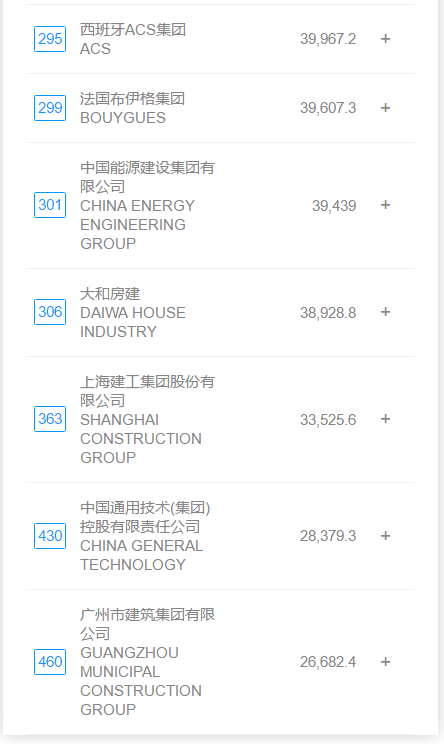Open the 法国布伊格集团 company link

(x=132, y=99)
